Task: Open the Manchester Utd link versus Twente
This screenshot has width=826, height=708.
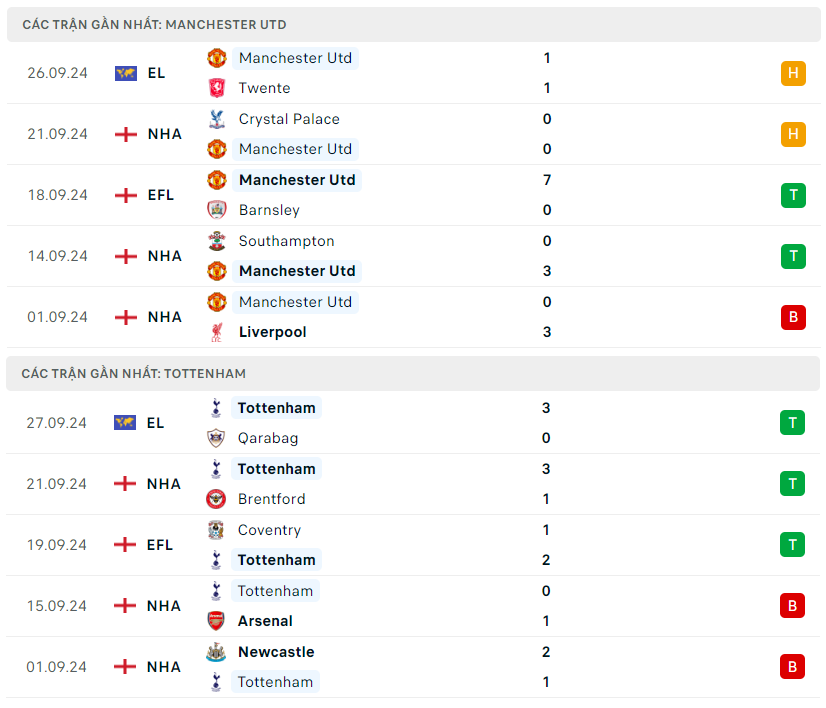Action: (295, 58)
